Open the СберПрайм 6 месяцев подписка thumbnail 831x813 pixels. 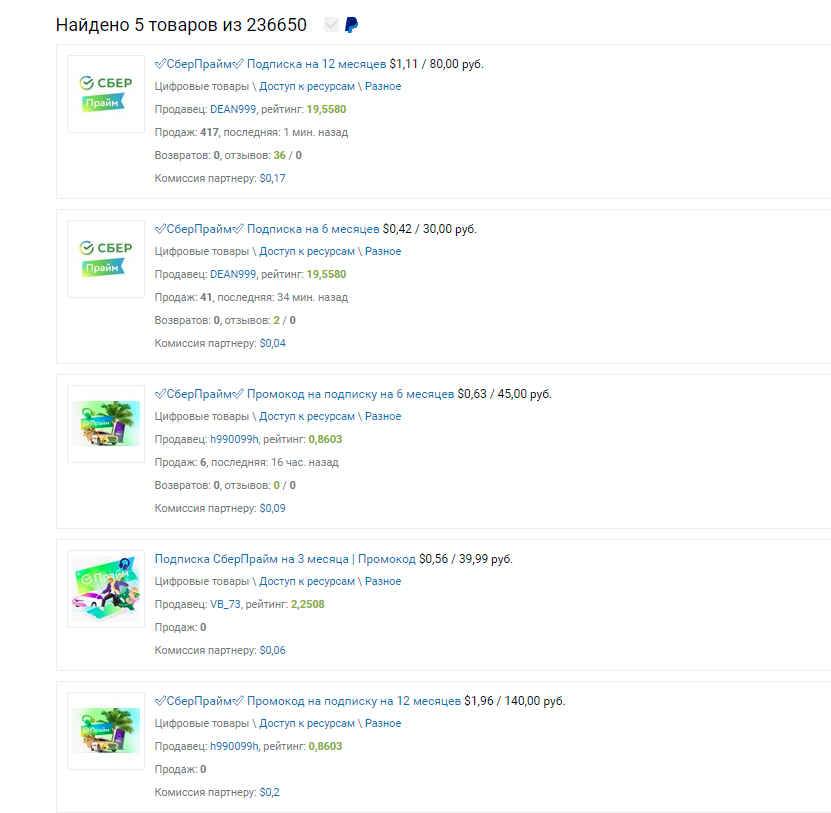(106, 259)
